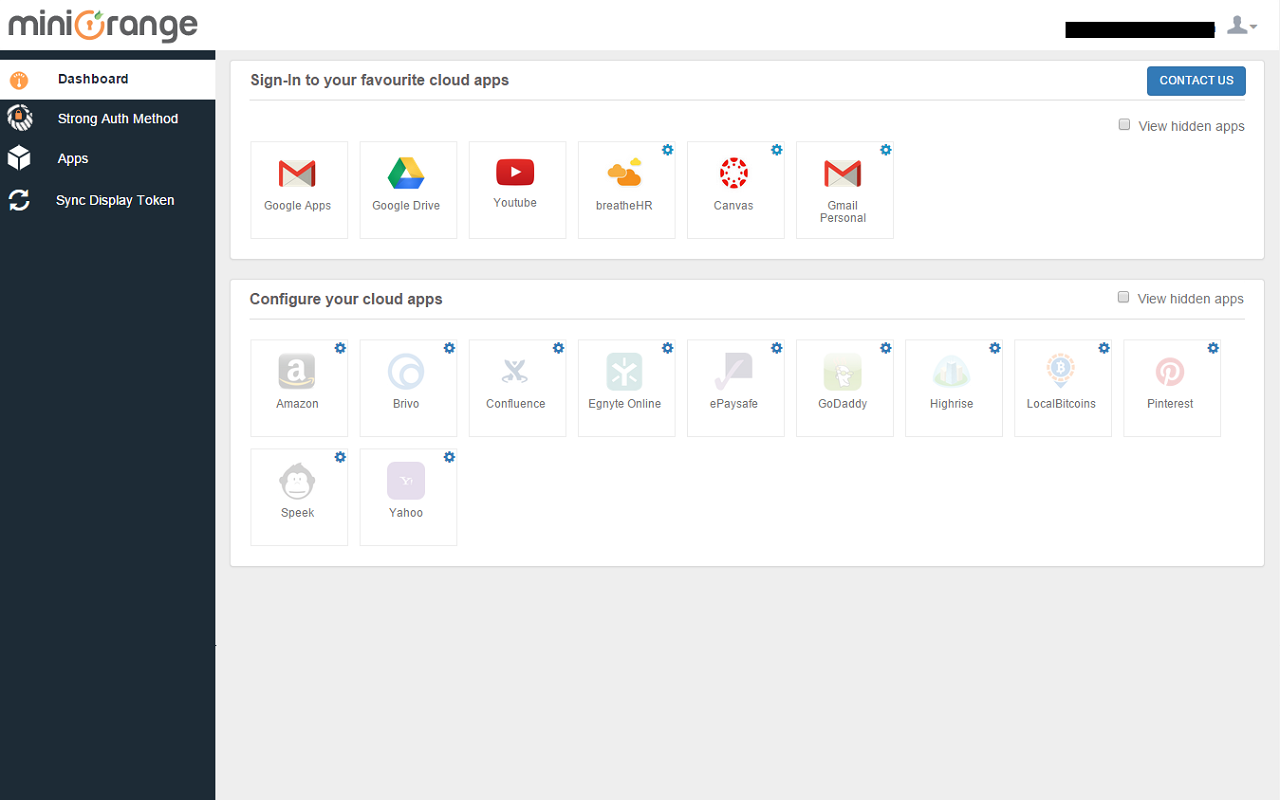The height and width of the screenshot is (800, 1280).
Task: Click the Sync Display Token sidebar icon
Action: click(18, 200)
